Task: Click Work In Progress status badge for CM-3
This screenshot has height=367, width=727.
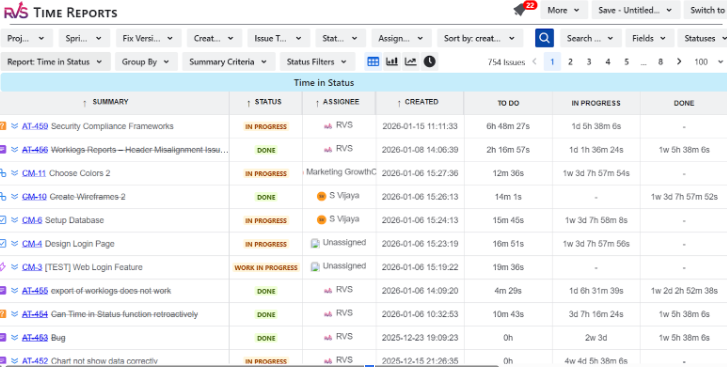Action: coord(266,267)
